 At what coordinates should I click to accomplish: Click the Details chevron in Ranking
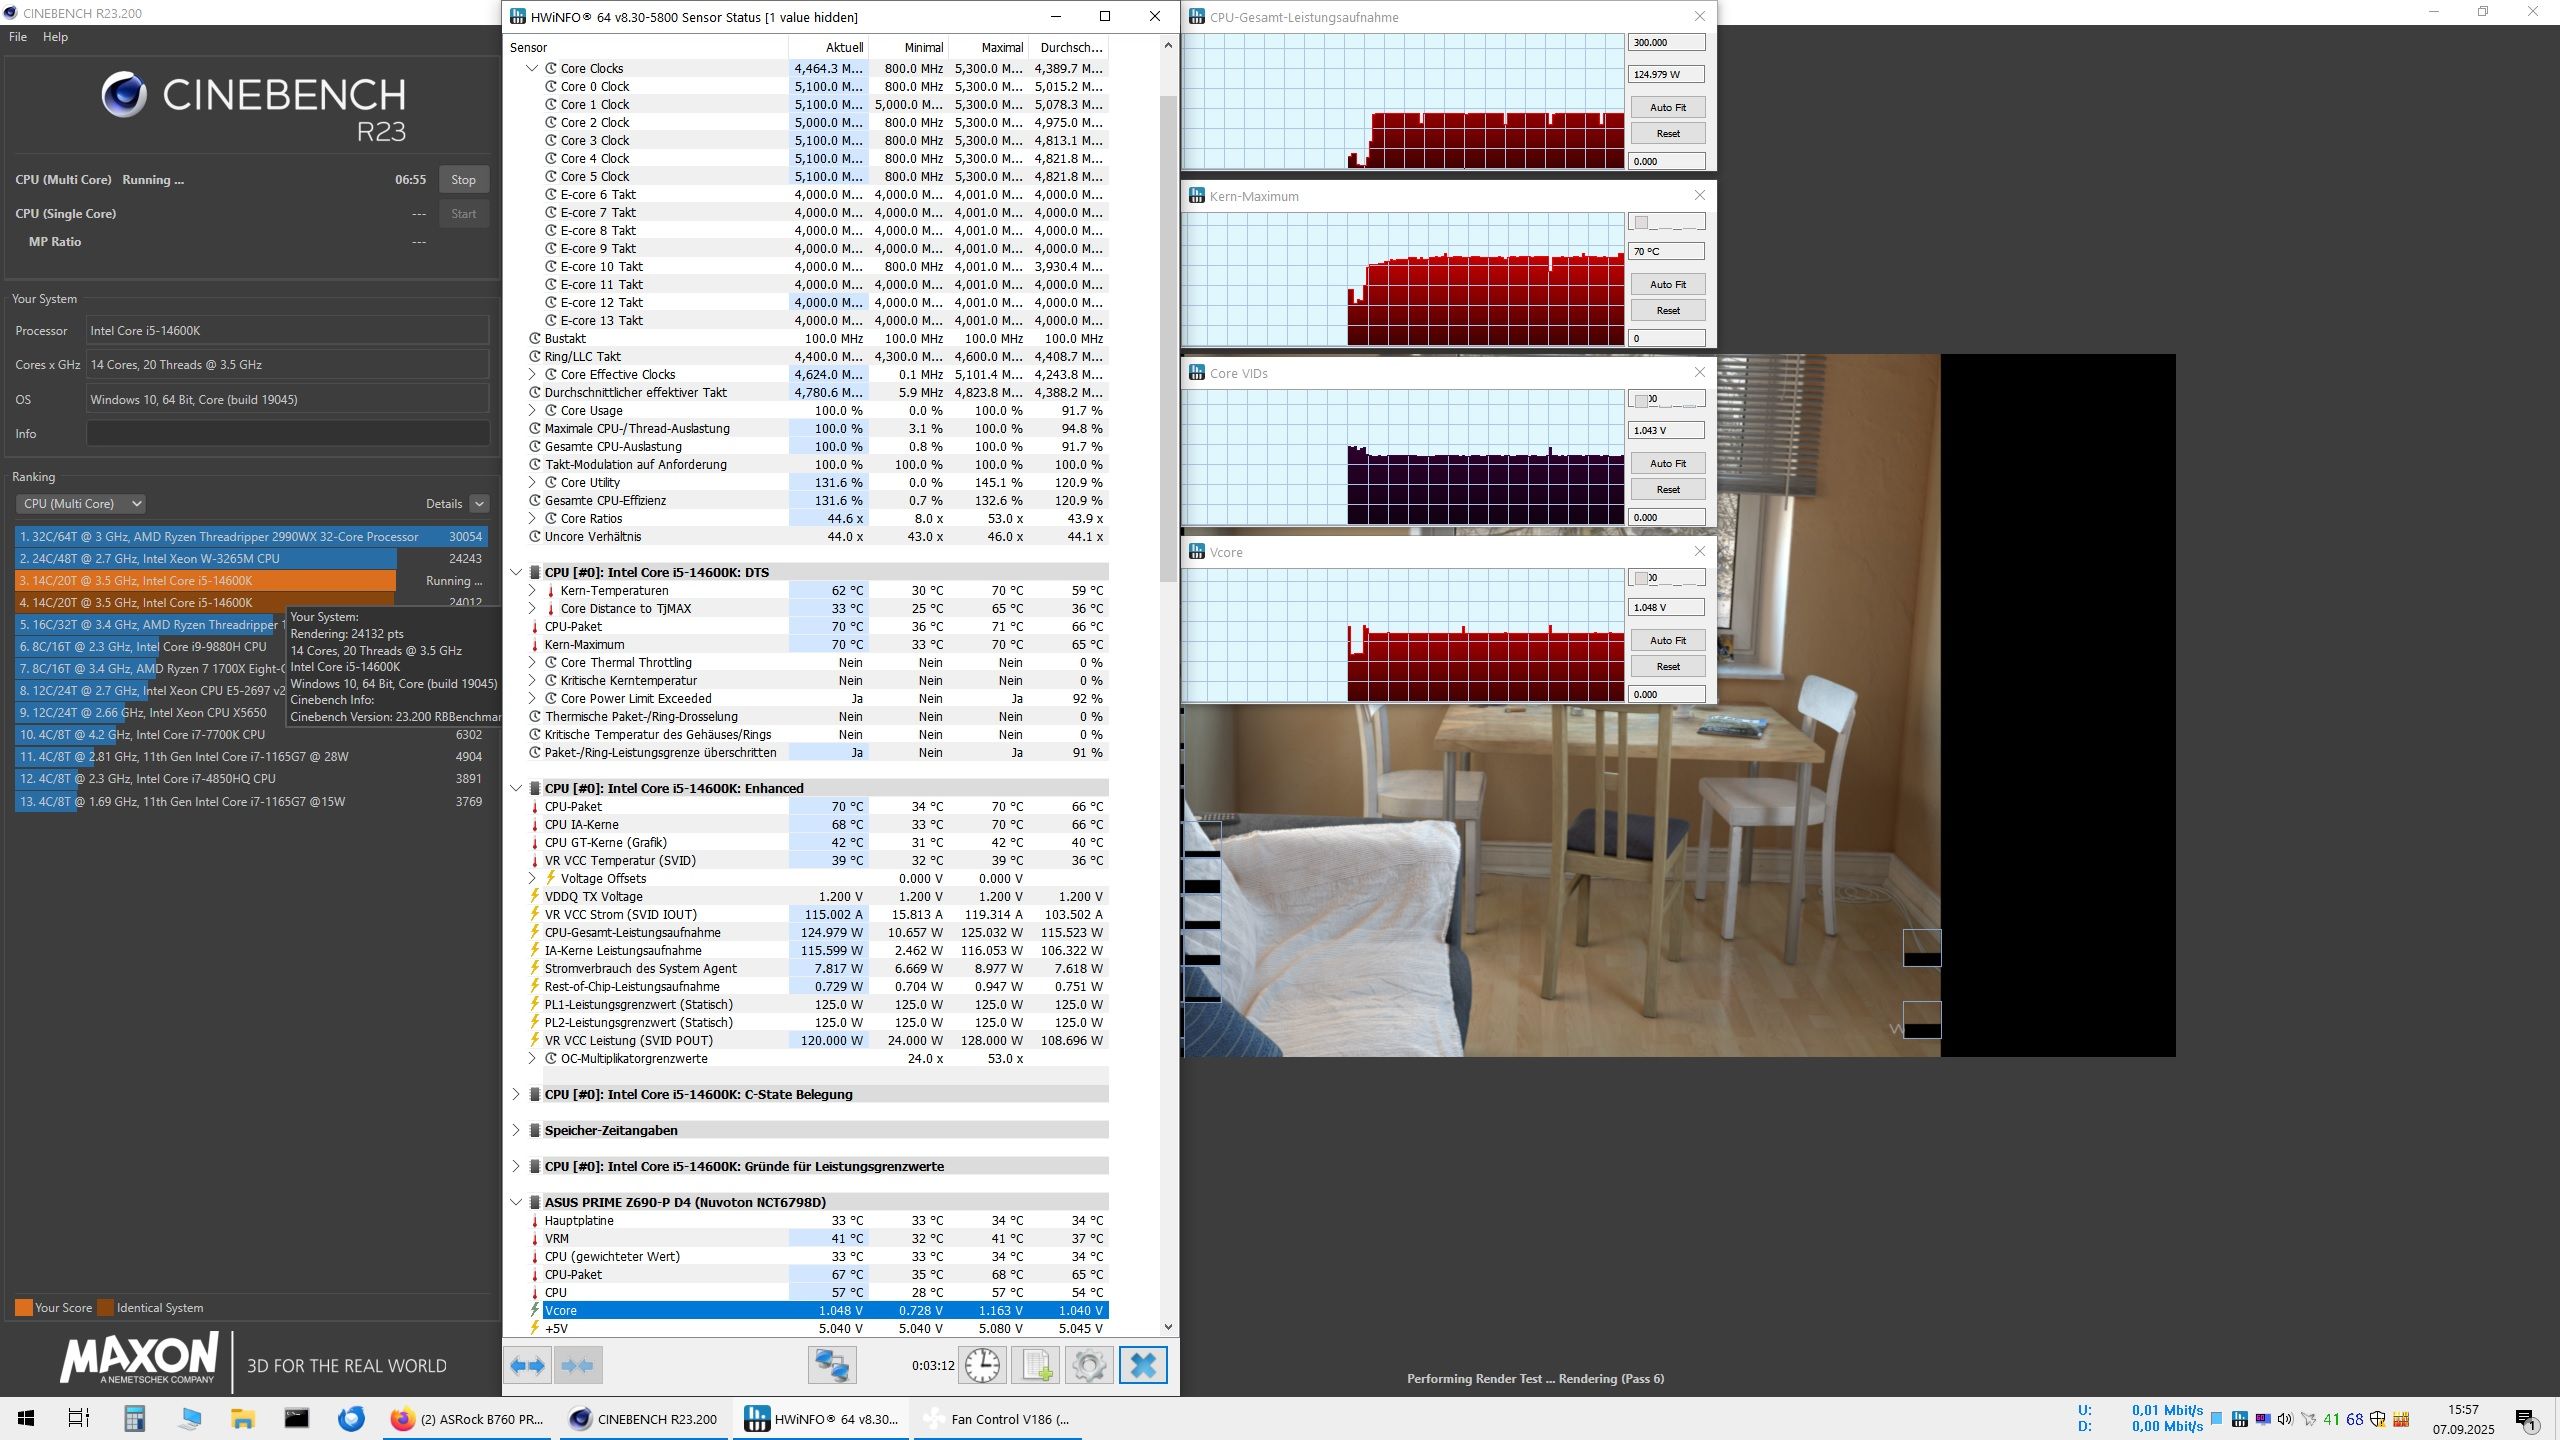479,504
